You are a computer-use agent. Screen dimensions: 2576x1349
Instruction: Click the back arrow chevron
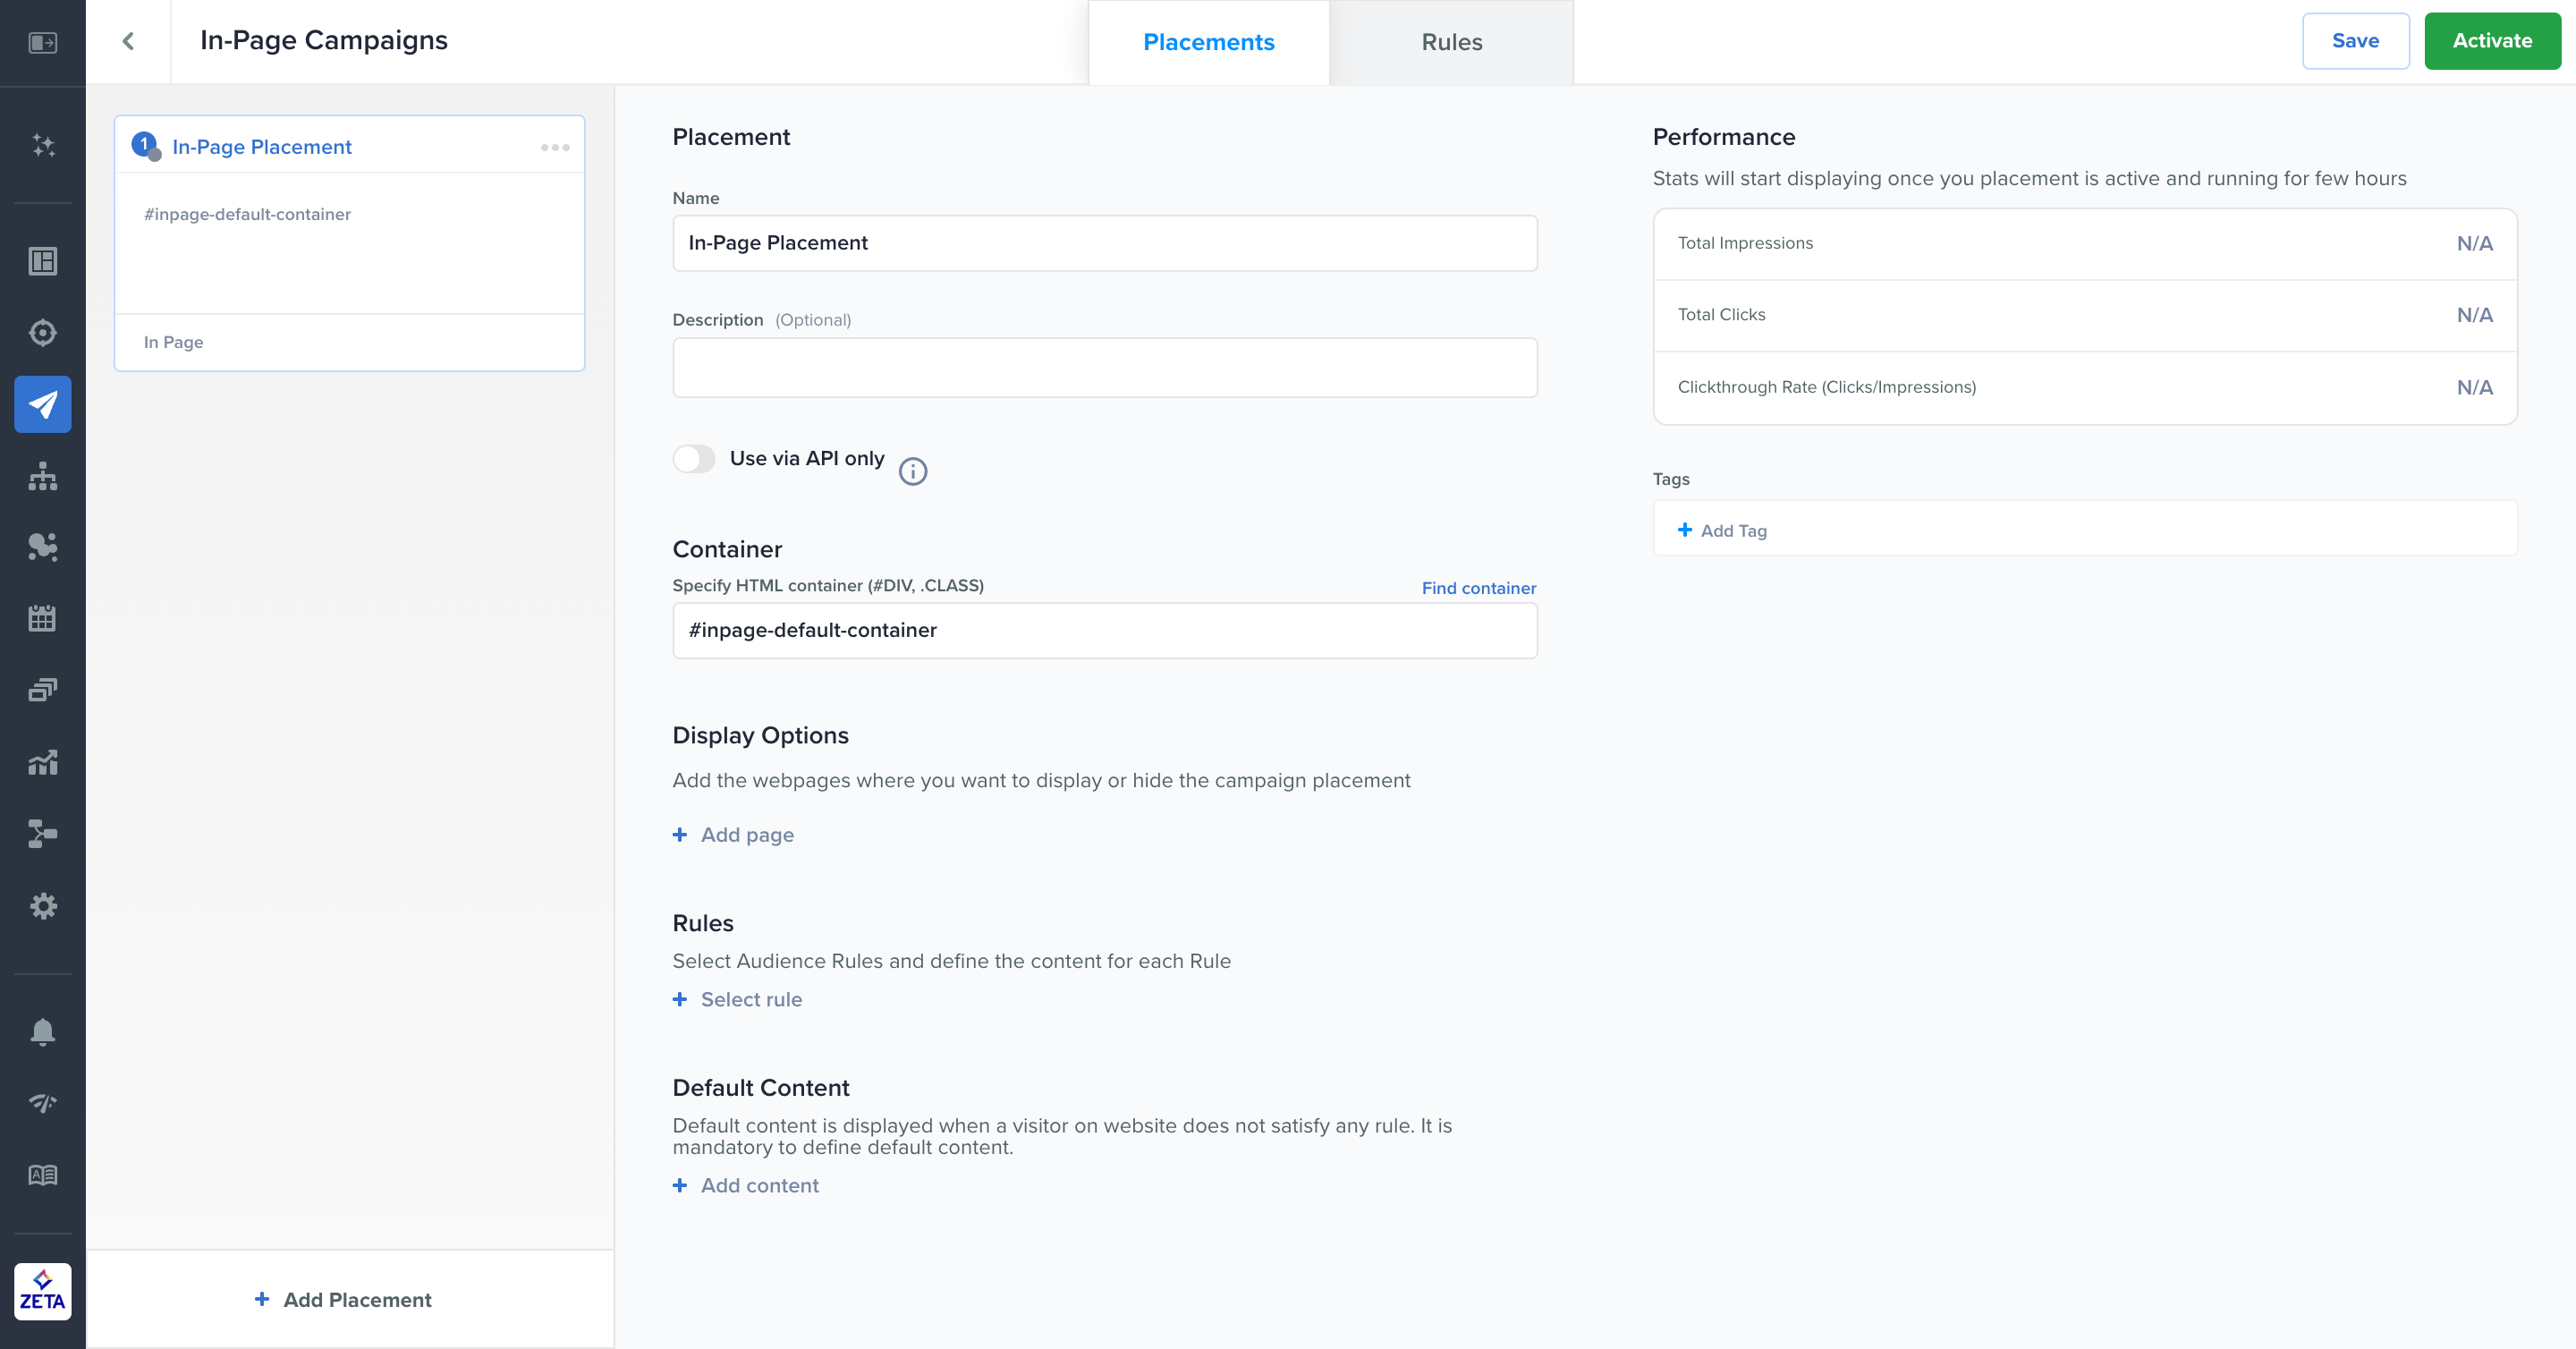(128, 41)
